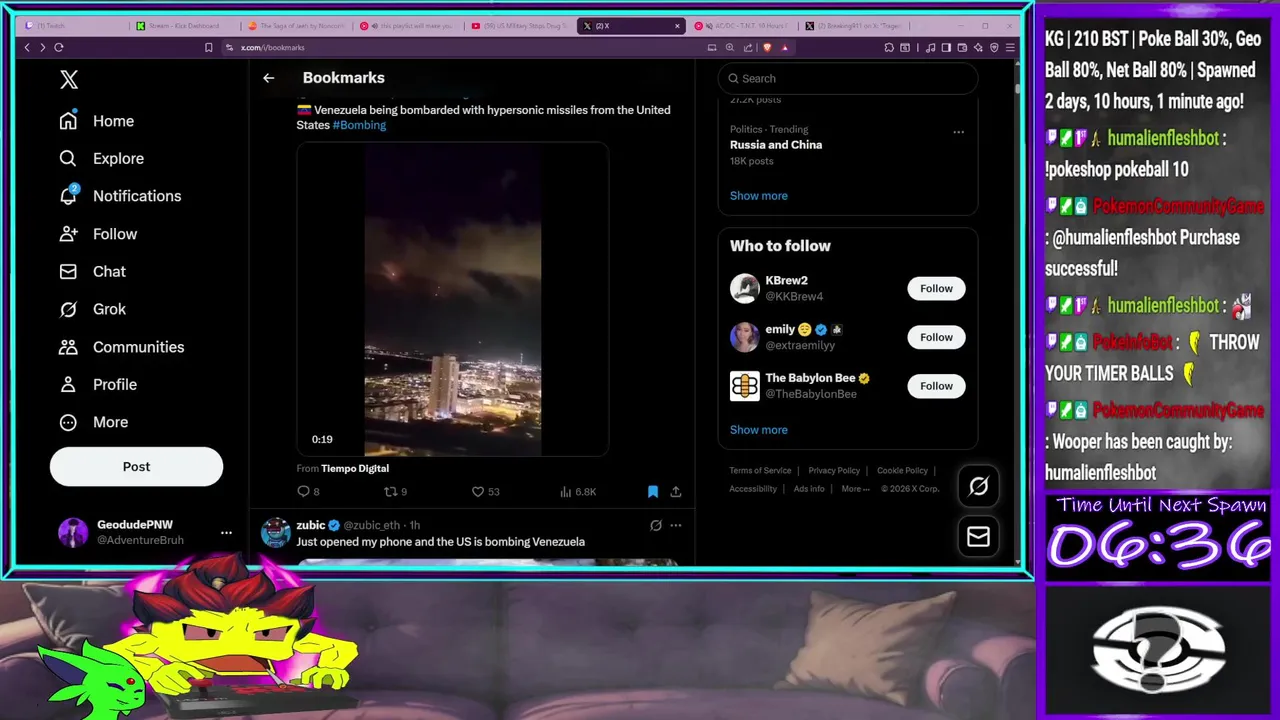Click the Post button
Viewport: 1280px width, 720px height.
pyautogui.click(x=136, y=467)
